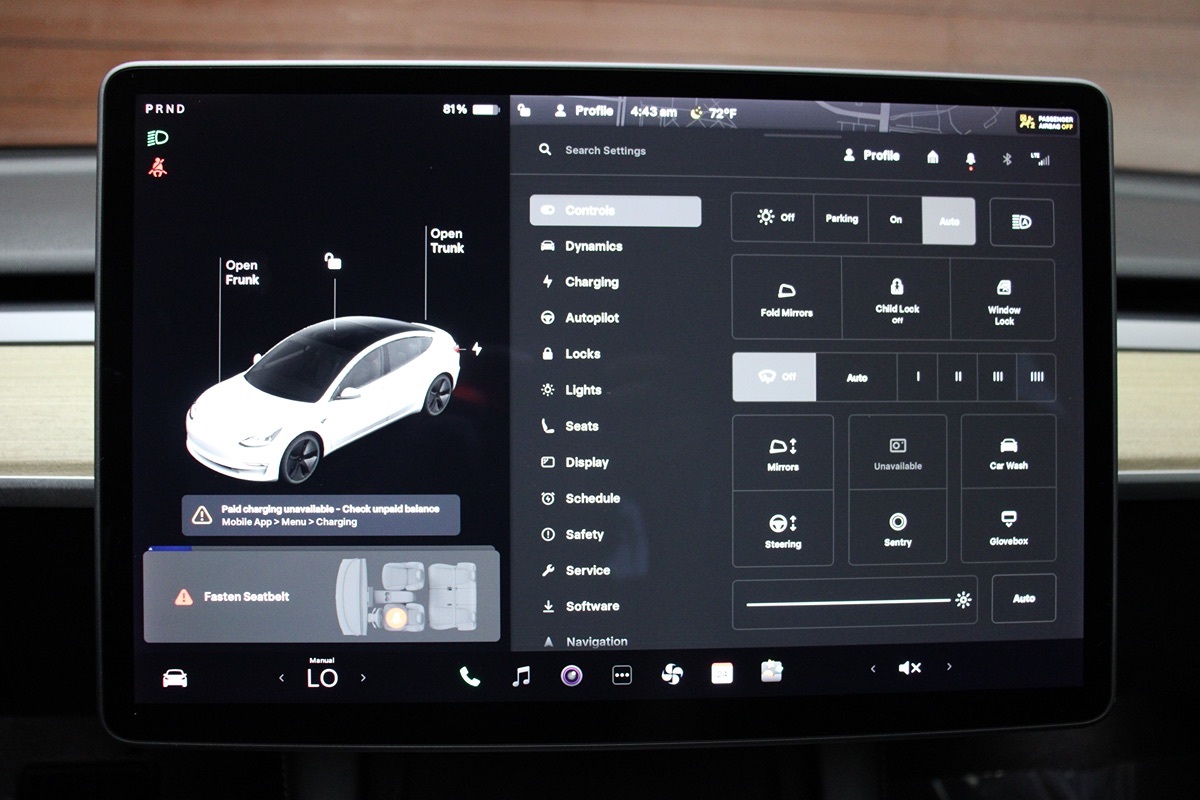This screenshot has width=1200, height=800.
Task: Toggle the Window Lock
Action: click(1003, 299)
